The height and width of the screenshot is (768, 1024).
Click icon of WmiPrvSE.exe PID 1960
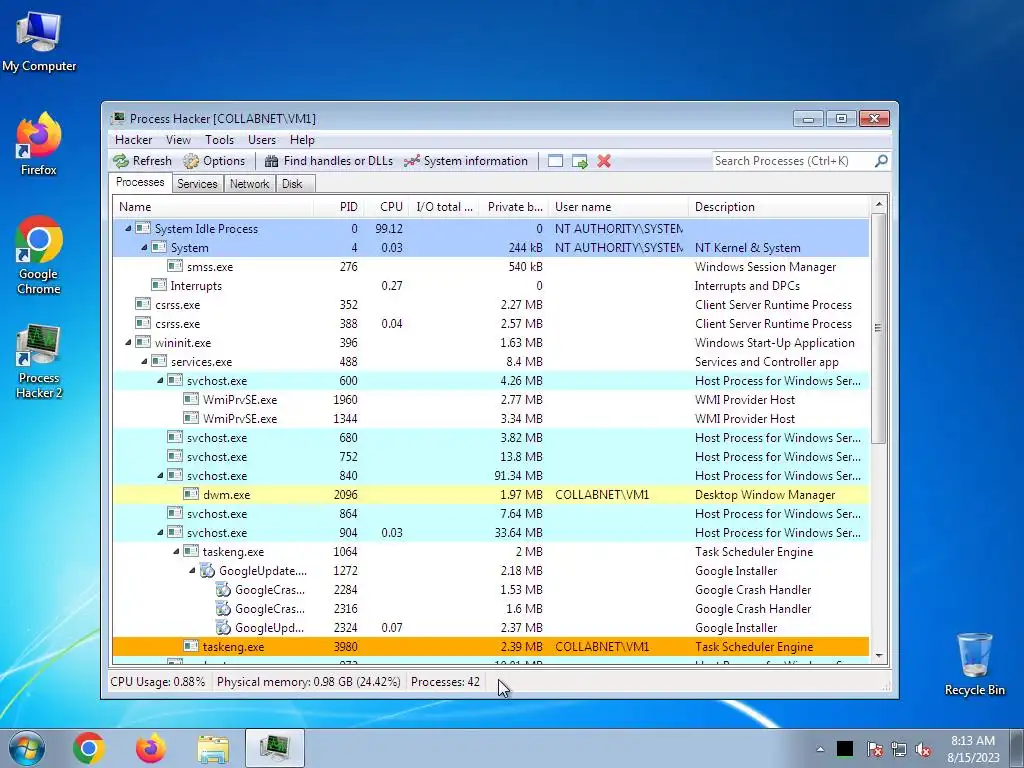[x=191, y=400]
